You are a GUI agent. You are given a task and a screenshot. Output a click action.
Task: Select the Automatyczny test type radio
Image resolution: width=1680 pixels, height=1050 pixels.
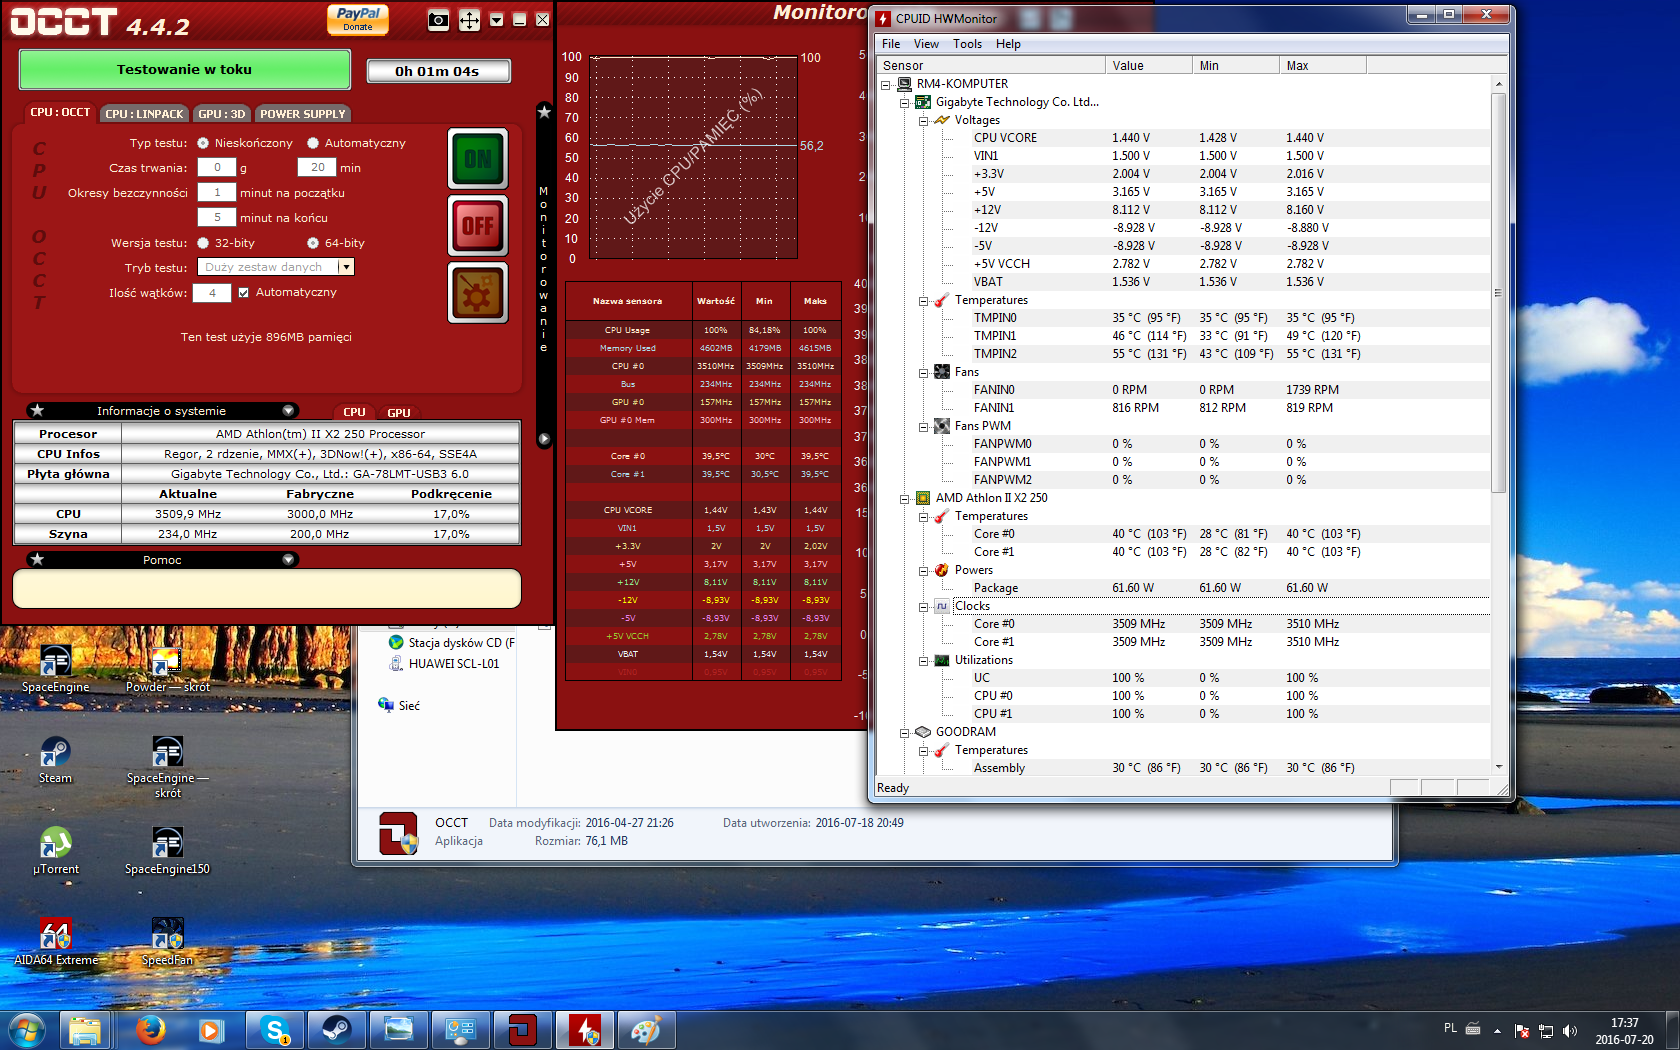point(313,143)
